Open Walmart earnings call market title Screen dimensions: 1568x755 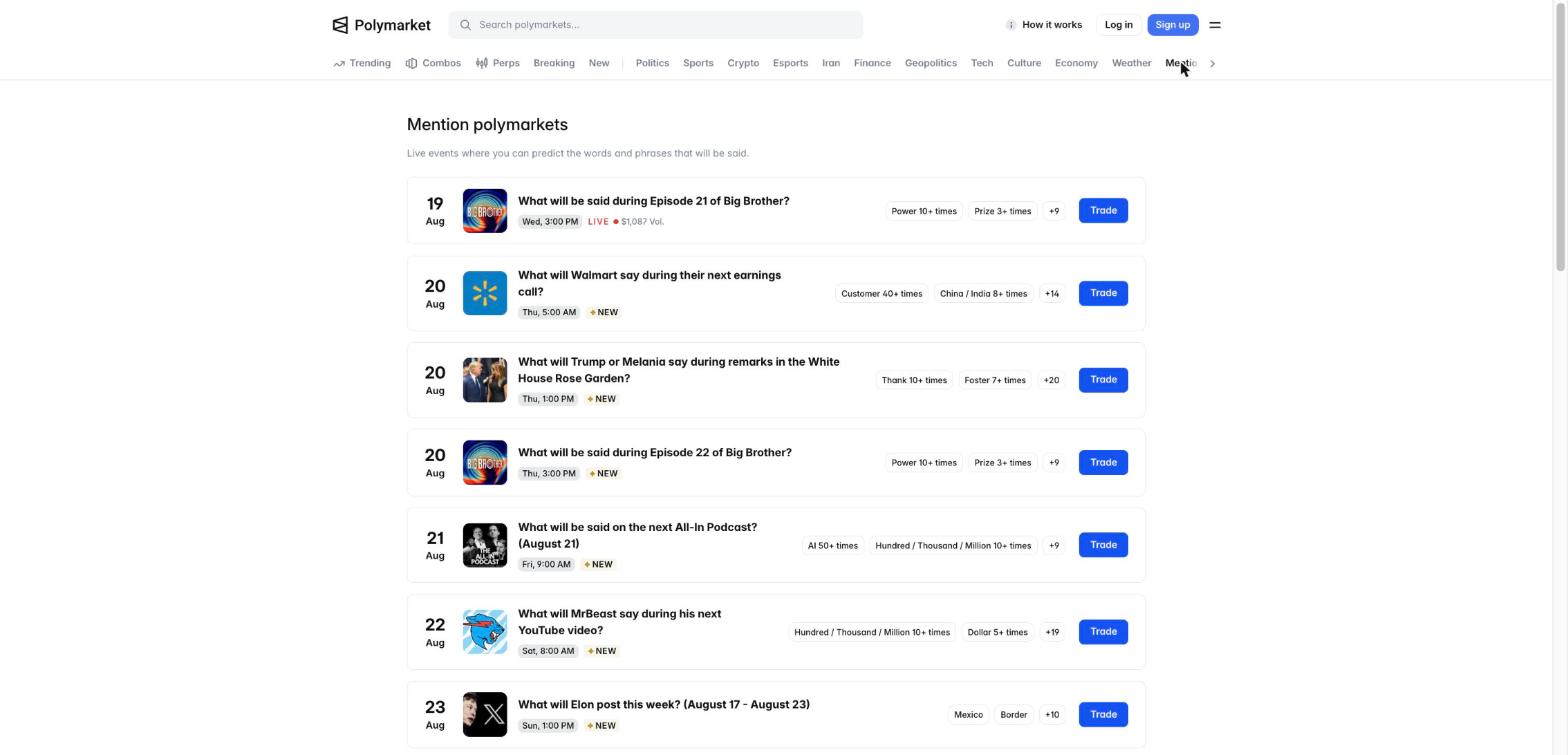pos(649,283)
